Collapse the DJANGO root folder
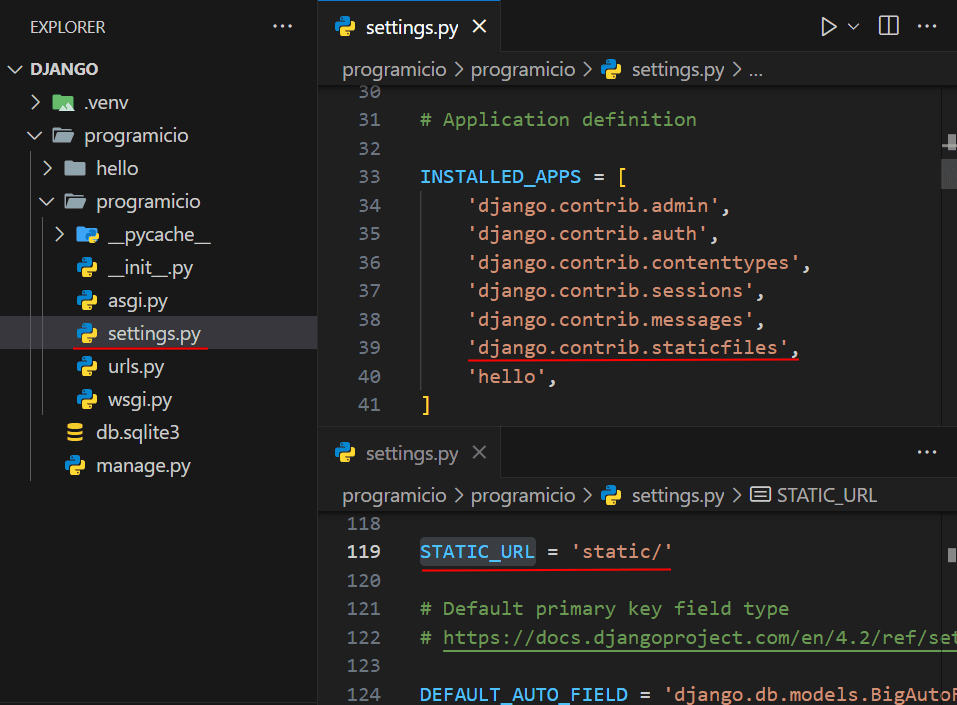 click(15, 69)
